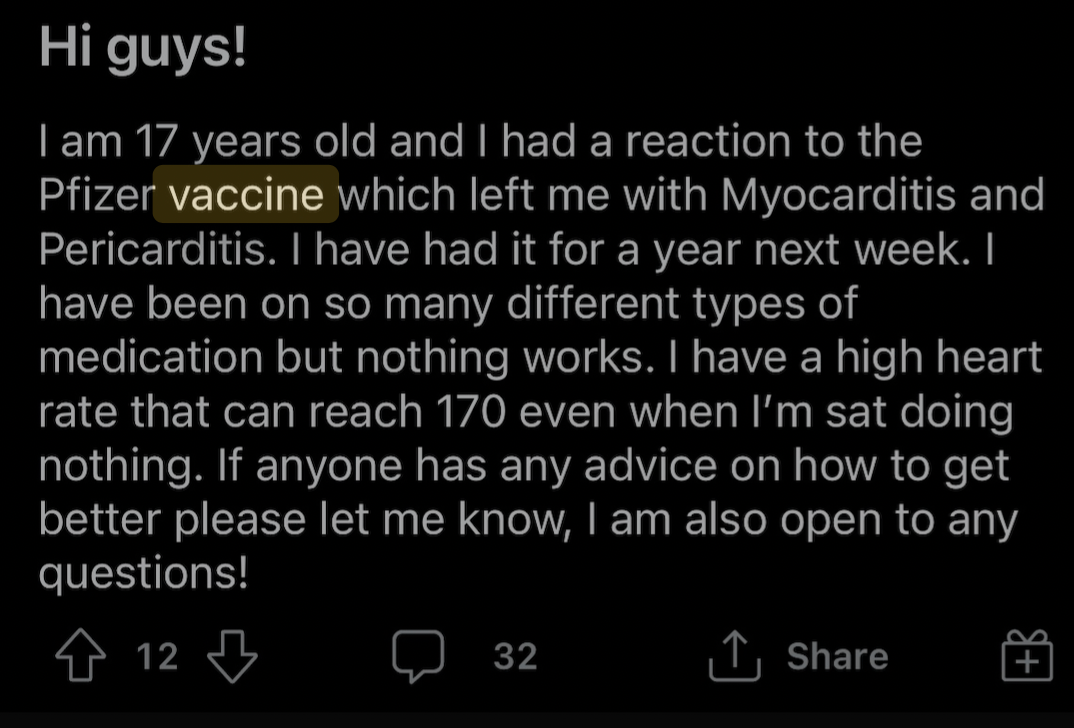1074x728 pixels.
Task: Click the Share label
Action: [x=837, y=656]
